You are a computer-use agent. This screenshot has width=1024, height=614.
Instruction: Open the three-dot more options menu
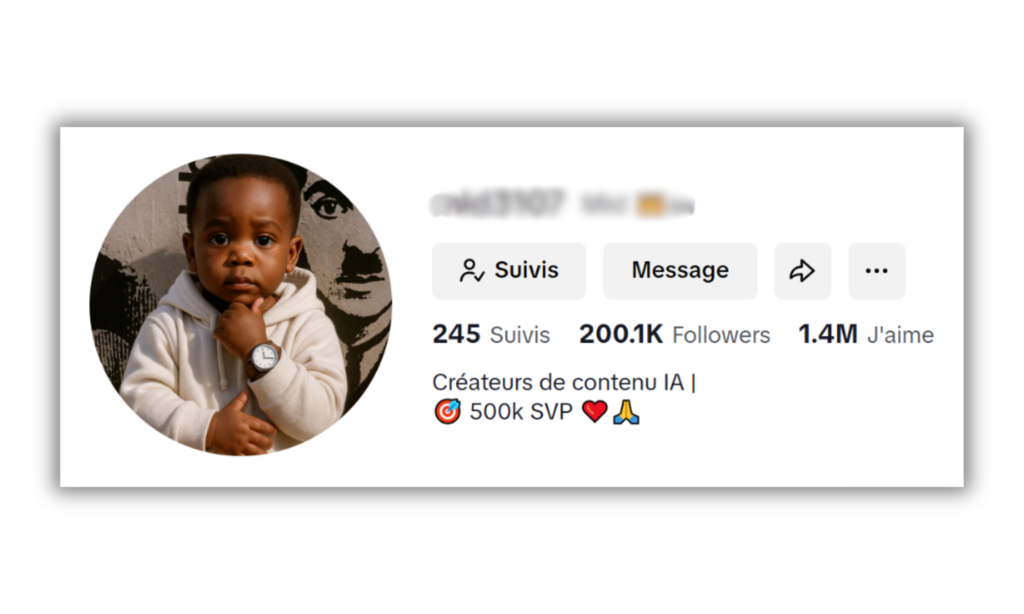tap(876, 270)
